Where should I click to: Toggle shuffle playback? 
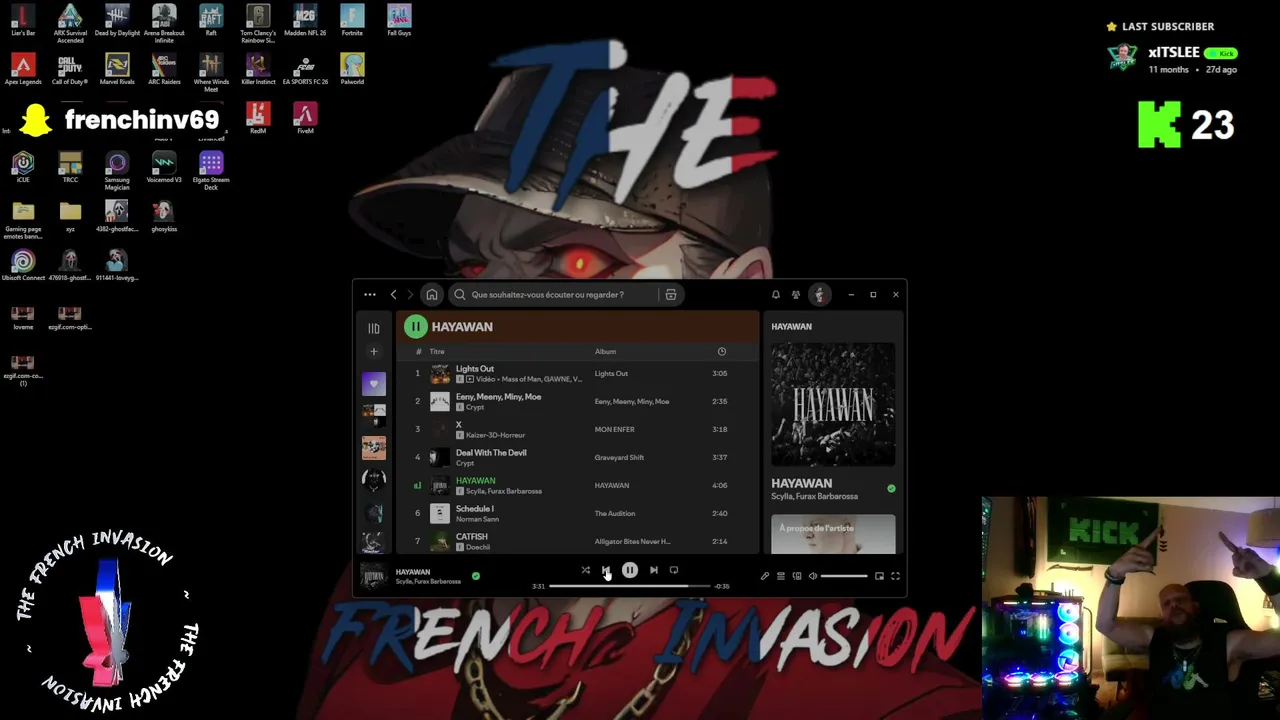(x=586, y=570)
